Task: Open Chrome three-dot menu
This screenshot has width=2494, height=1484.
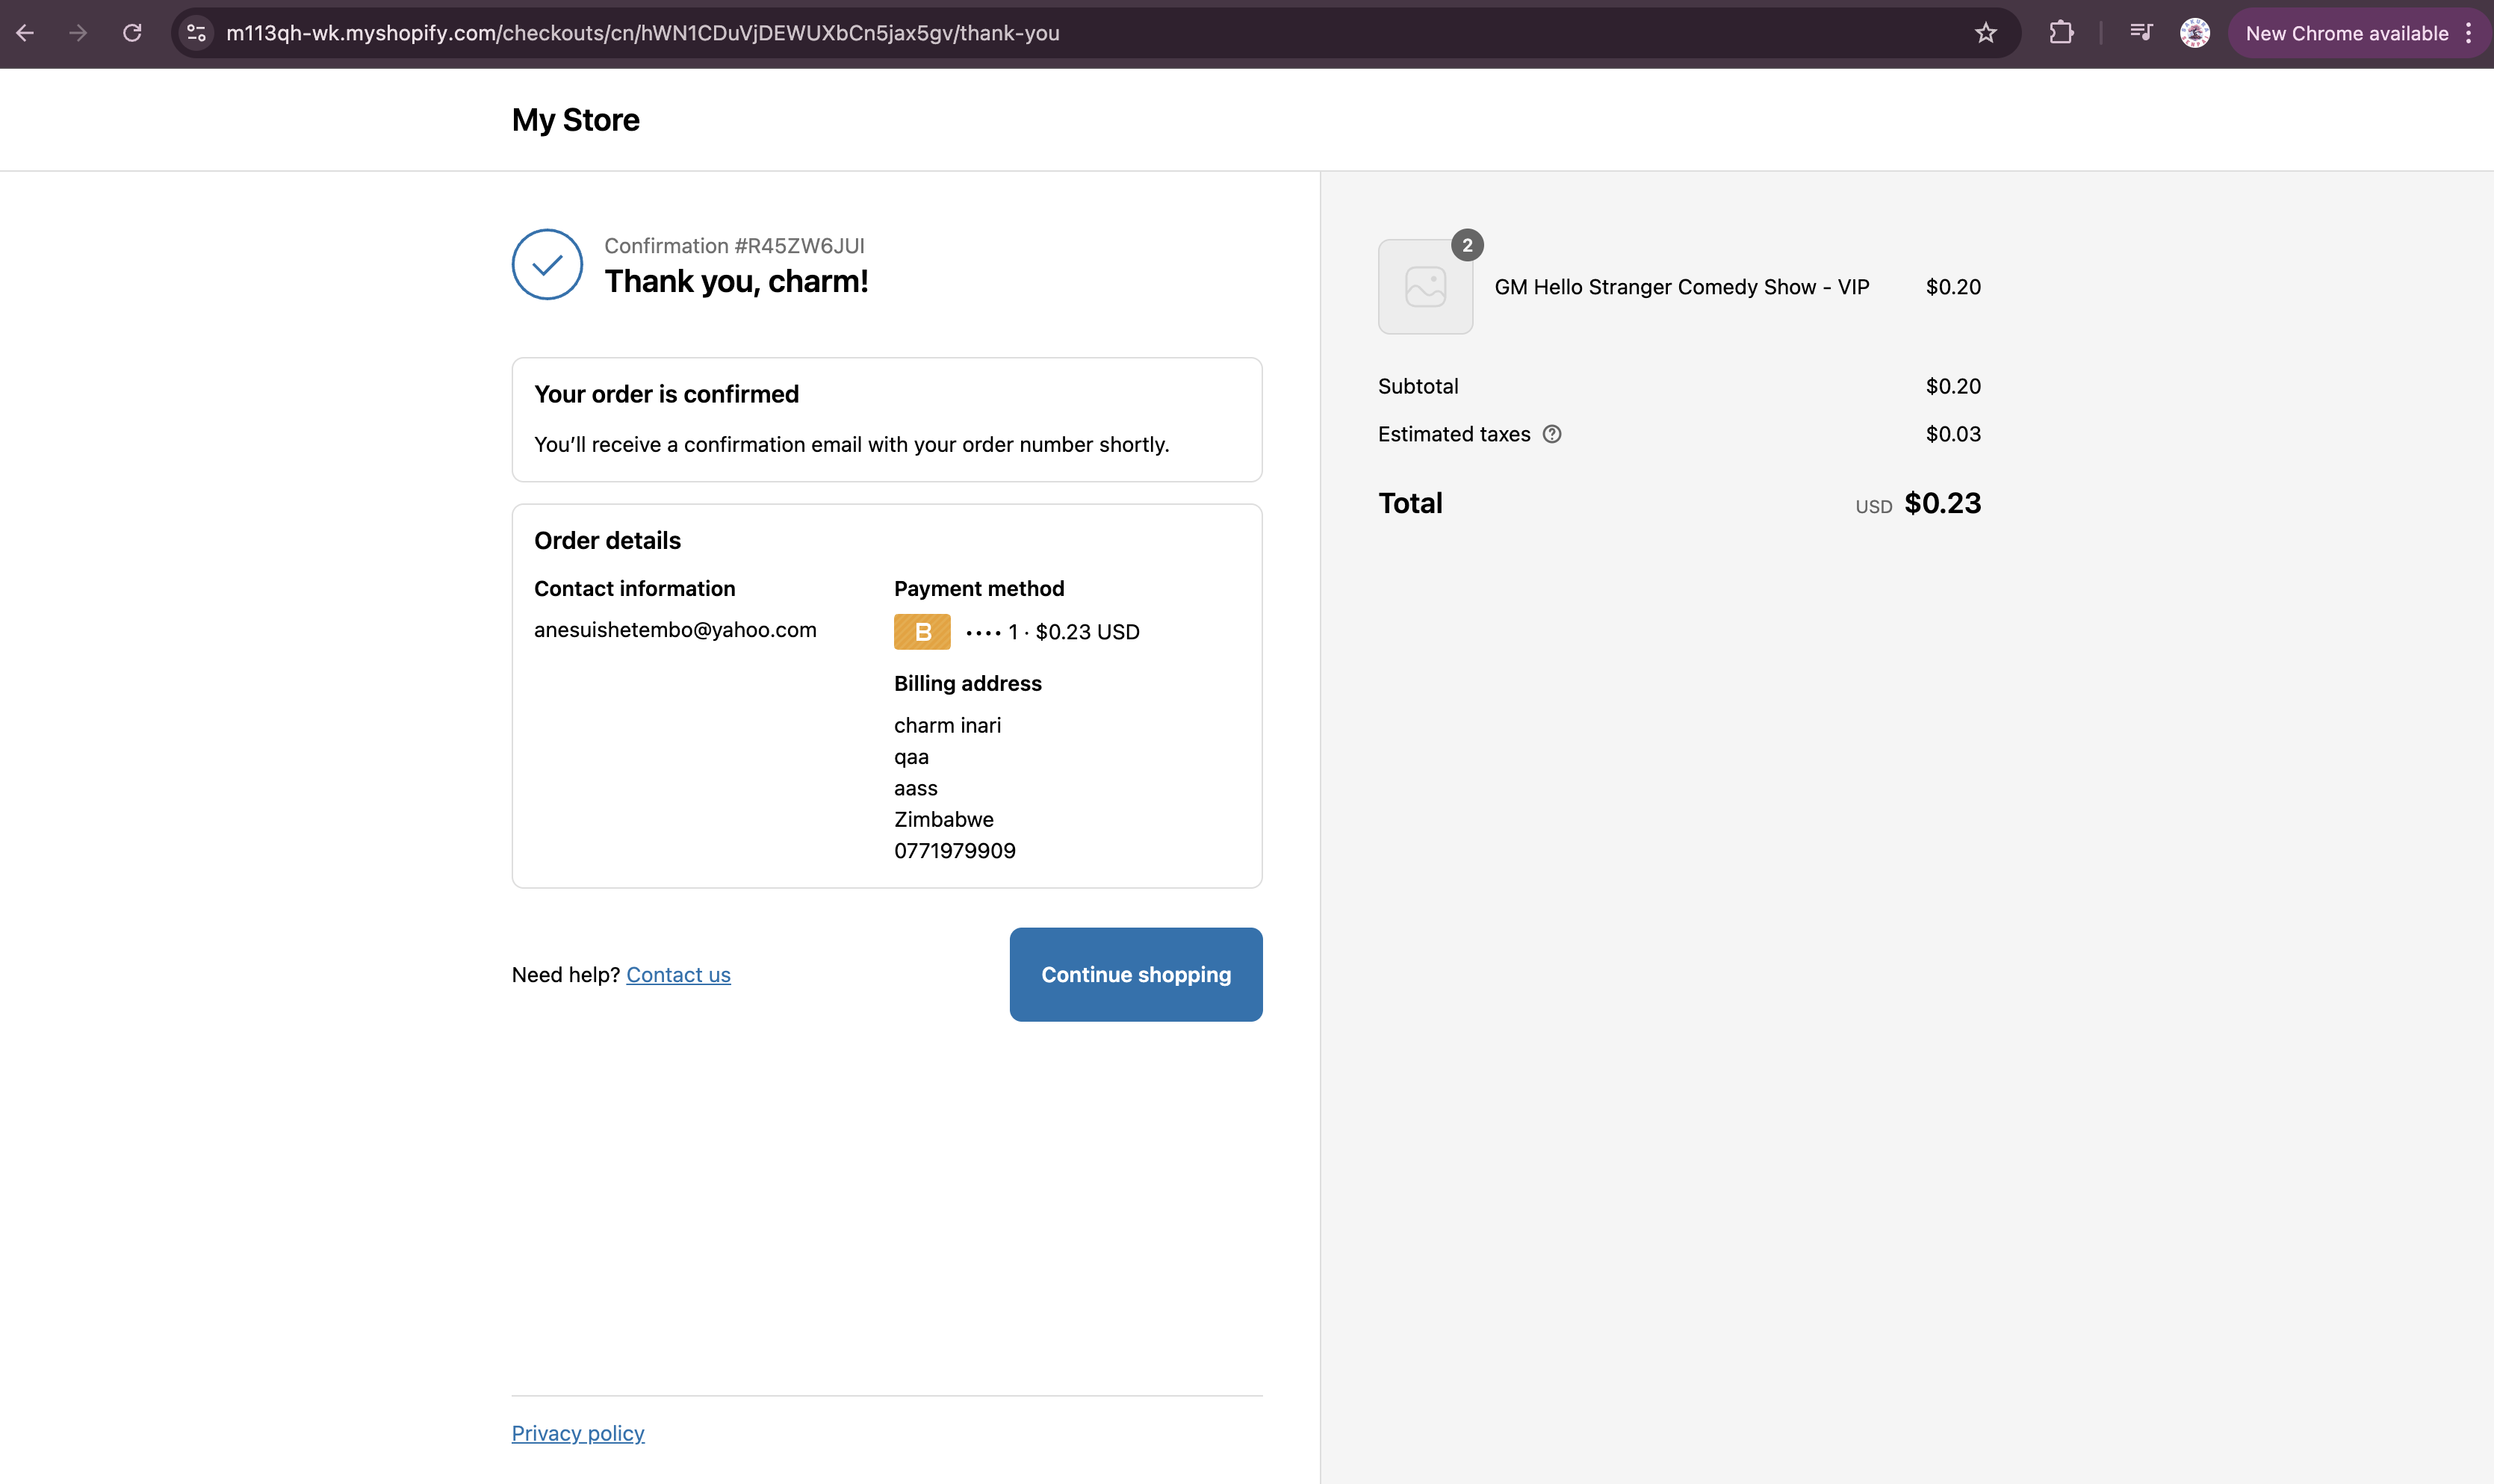Action: [x=2469, y=33]
